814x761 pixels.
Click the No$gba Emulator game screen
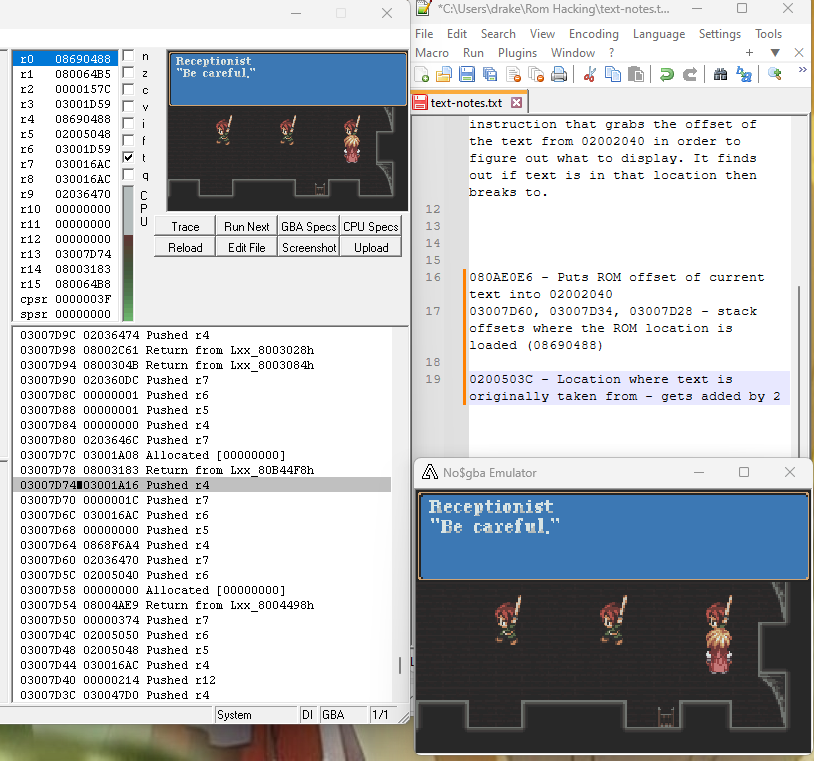[x=613, y=622]
